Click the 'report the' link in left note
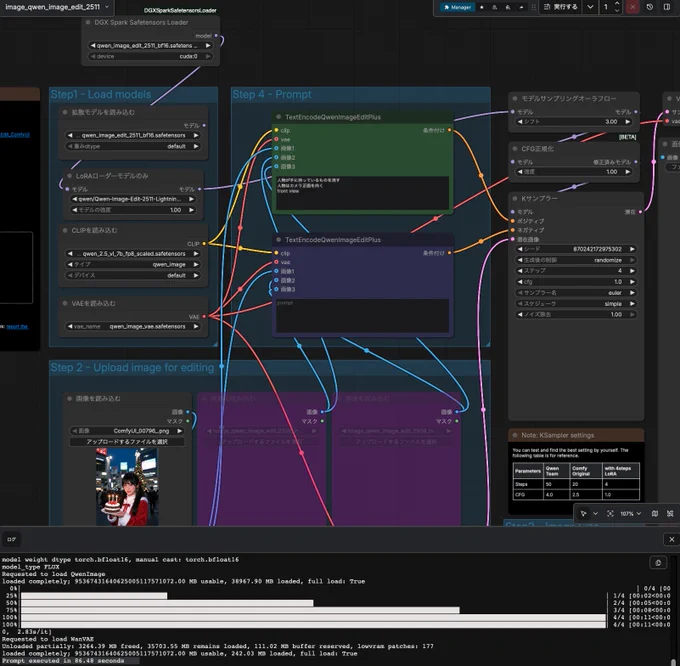 pos(17,326)
